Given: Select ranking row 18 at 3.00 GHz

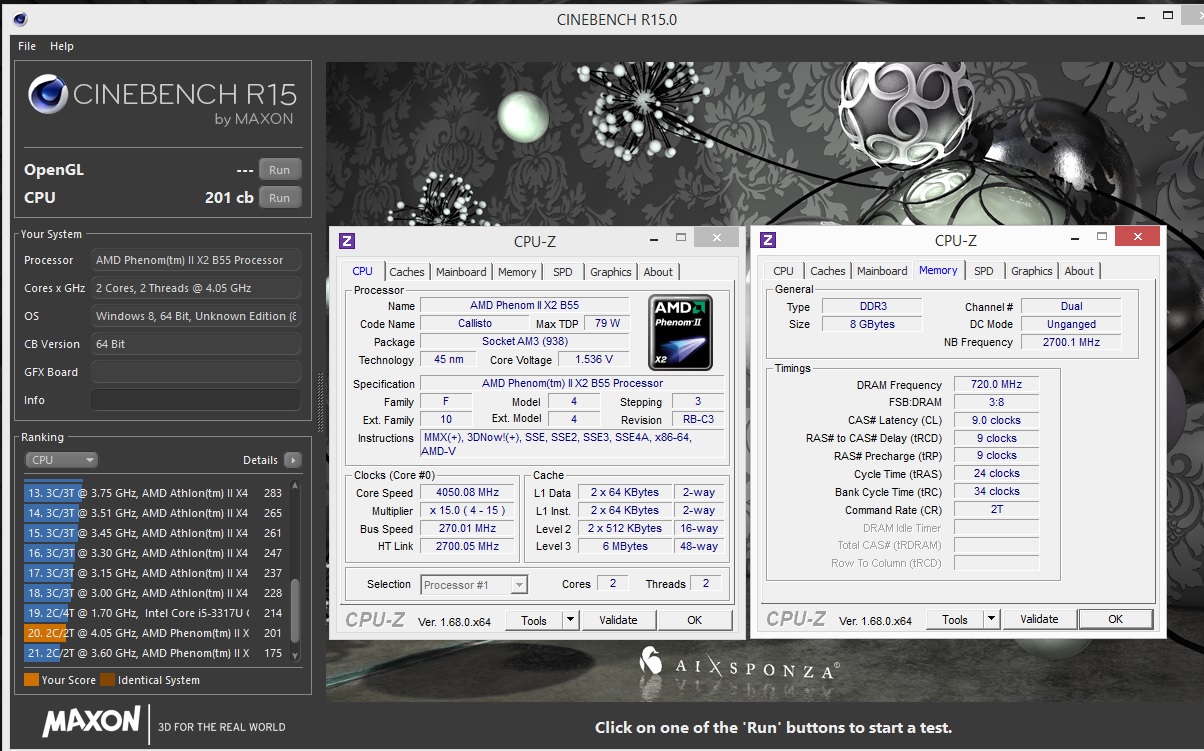Looking at the screenshot, I should click(154, 593).
